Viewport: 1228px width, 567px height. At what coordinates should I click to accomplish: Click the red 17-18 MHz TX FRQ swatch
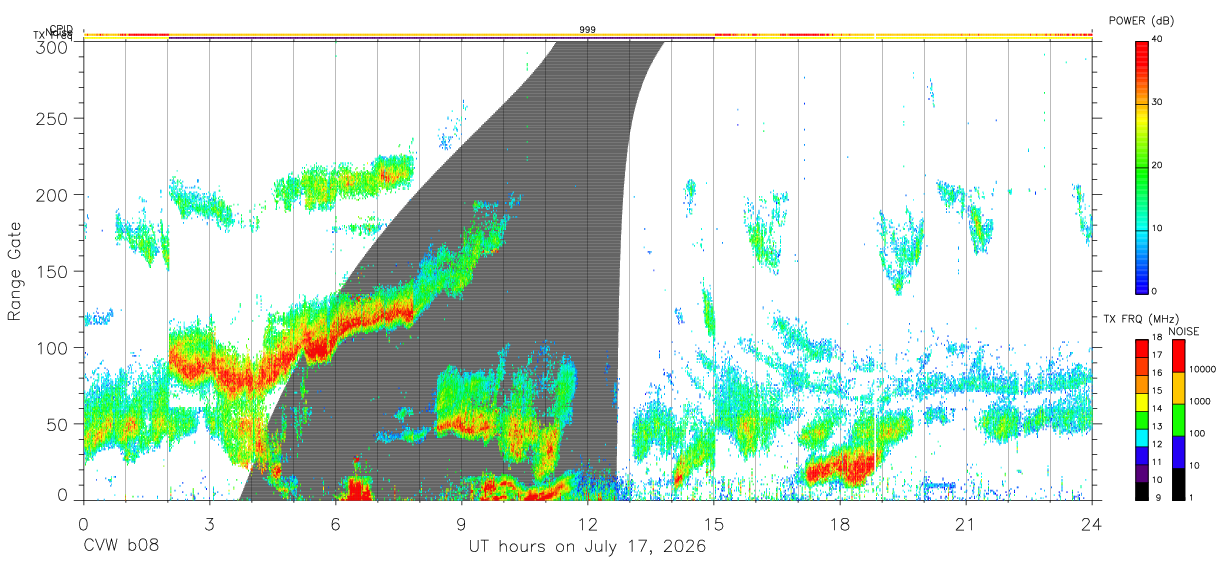coord(1141,348)
